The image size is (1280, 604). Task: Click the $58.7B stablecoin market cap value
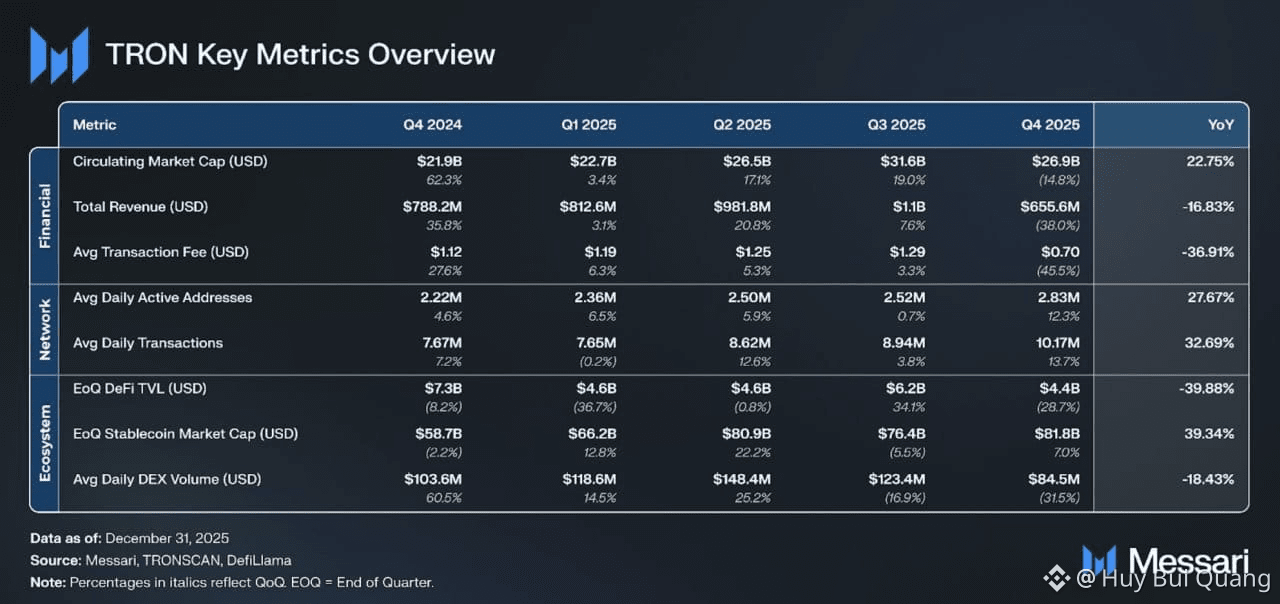click(439, 434)
